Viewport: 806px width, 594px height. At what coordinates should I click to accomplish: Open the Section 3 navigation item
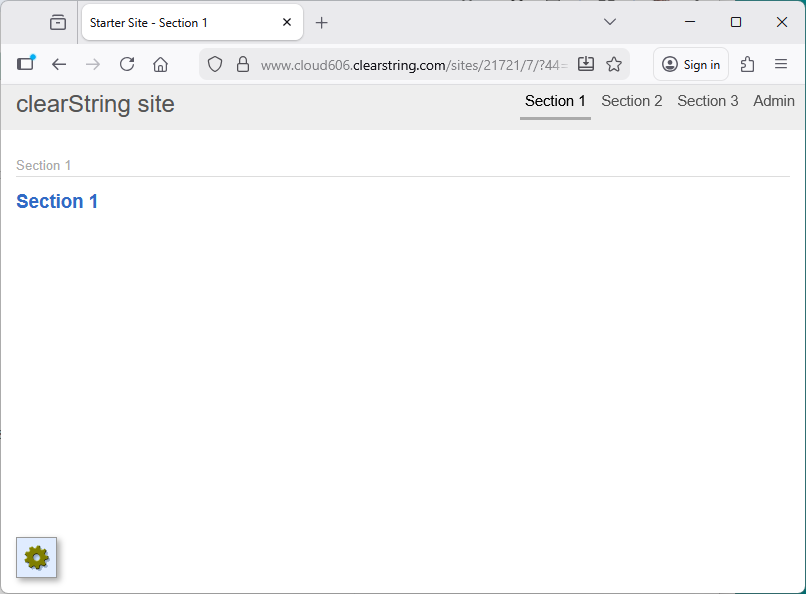point(707,101)
